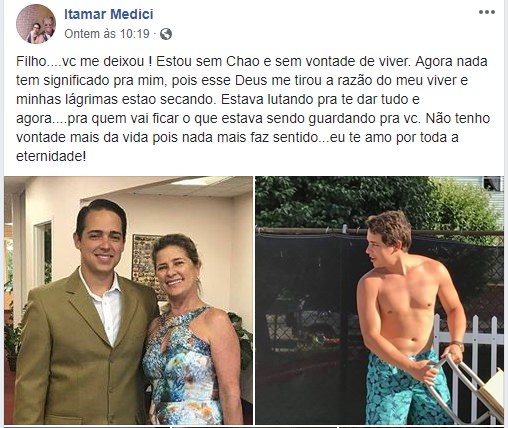Viewport: 508px width, 428px height.
Task: Click the globe public-privacy icon
Action: click(166, 34)
